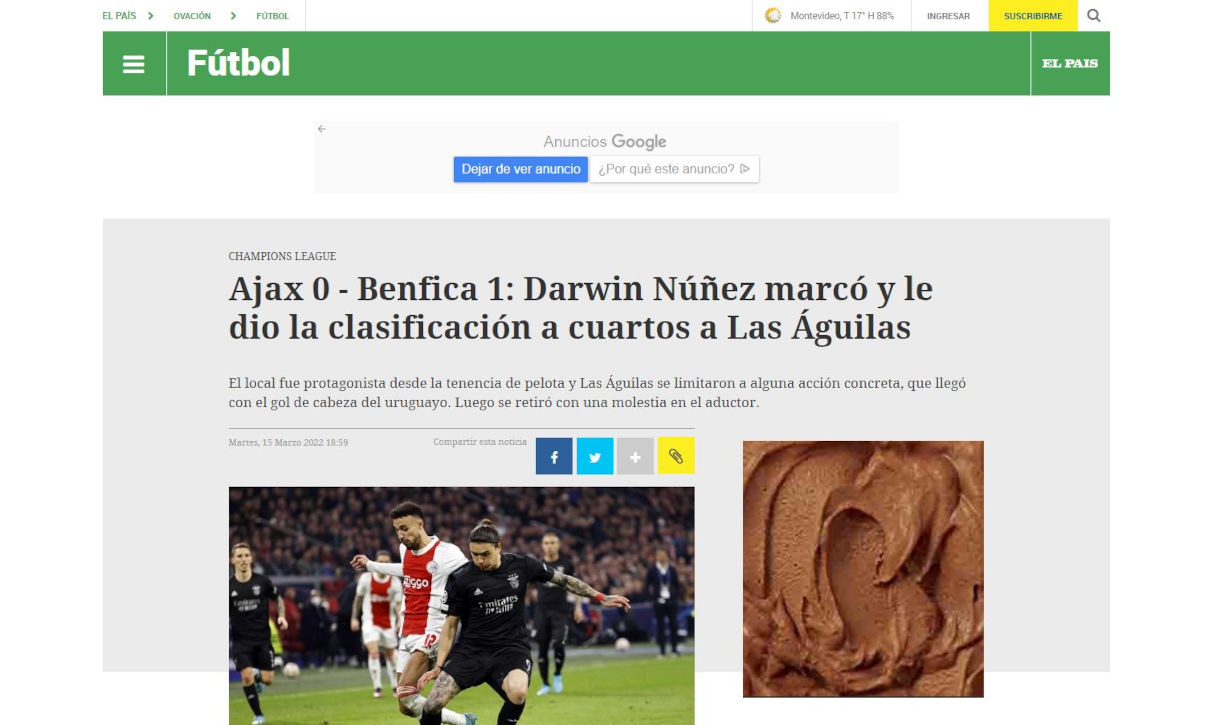The width and height of the screenshot is (1208, 725).
Task: Click the chocolate cream advertisement image
Action: tap(863, 569)
